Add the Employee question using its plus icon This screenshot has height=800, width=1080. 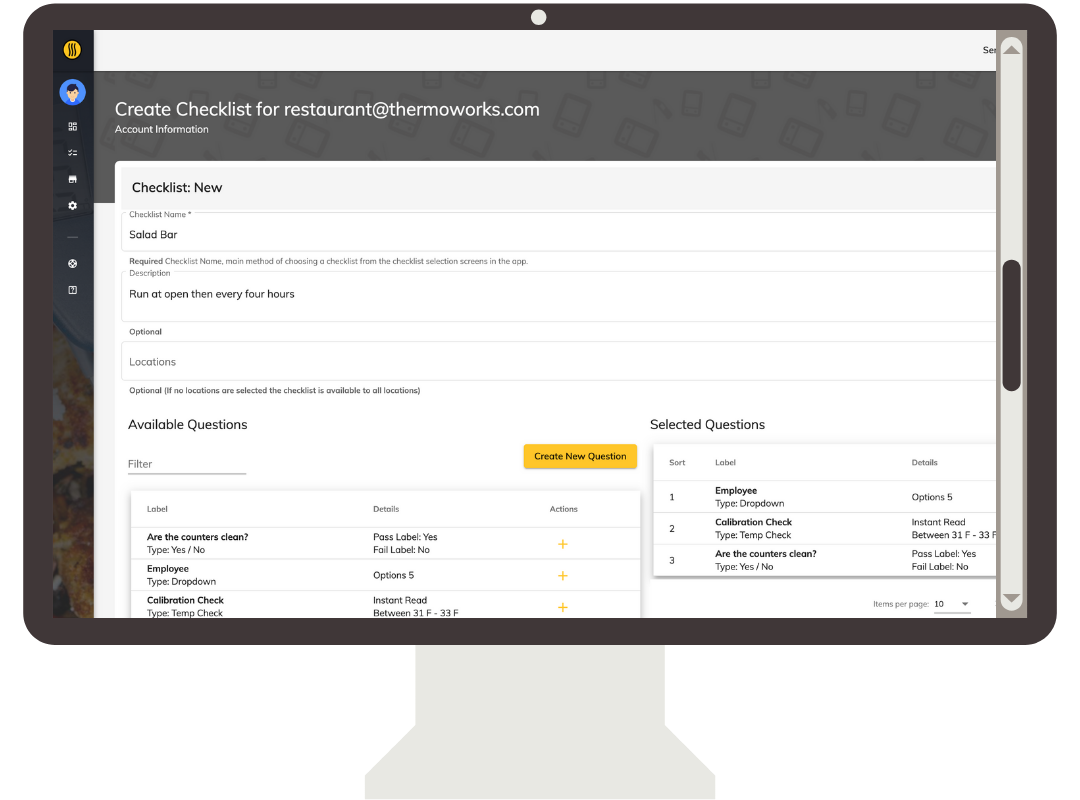point(562,576)
